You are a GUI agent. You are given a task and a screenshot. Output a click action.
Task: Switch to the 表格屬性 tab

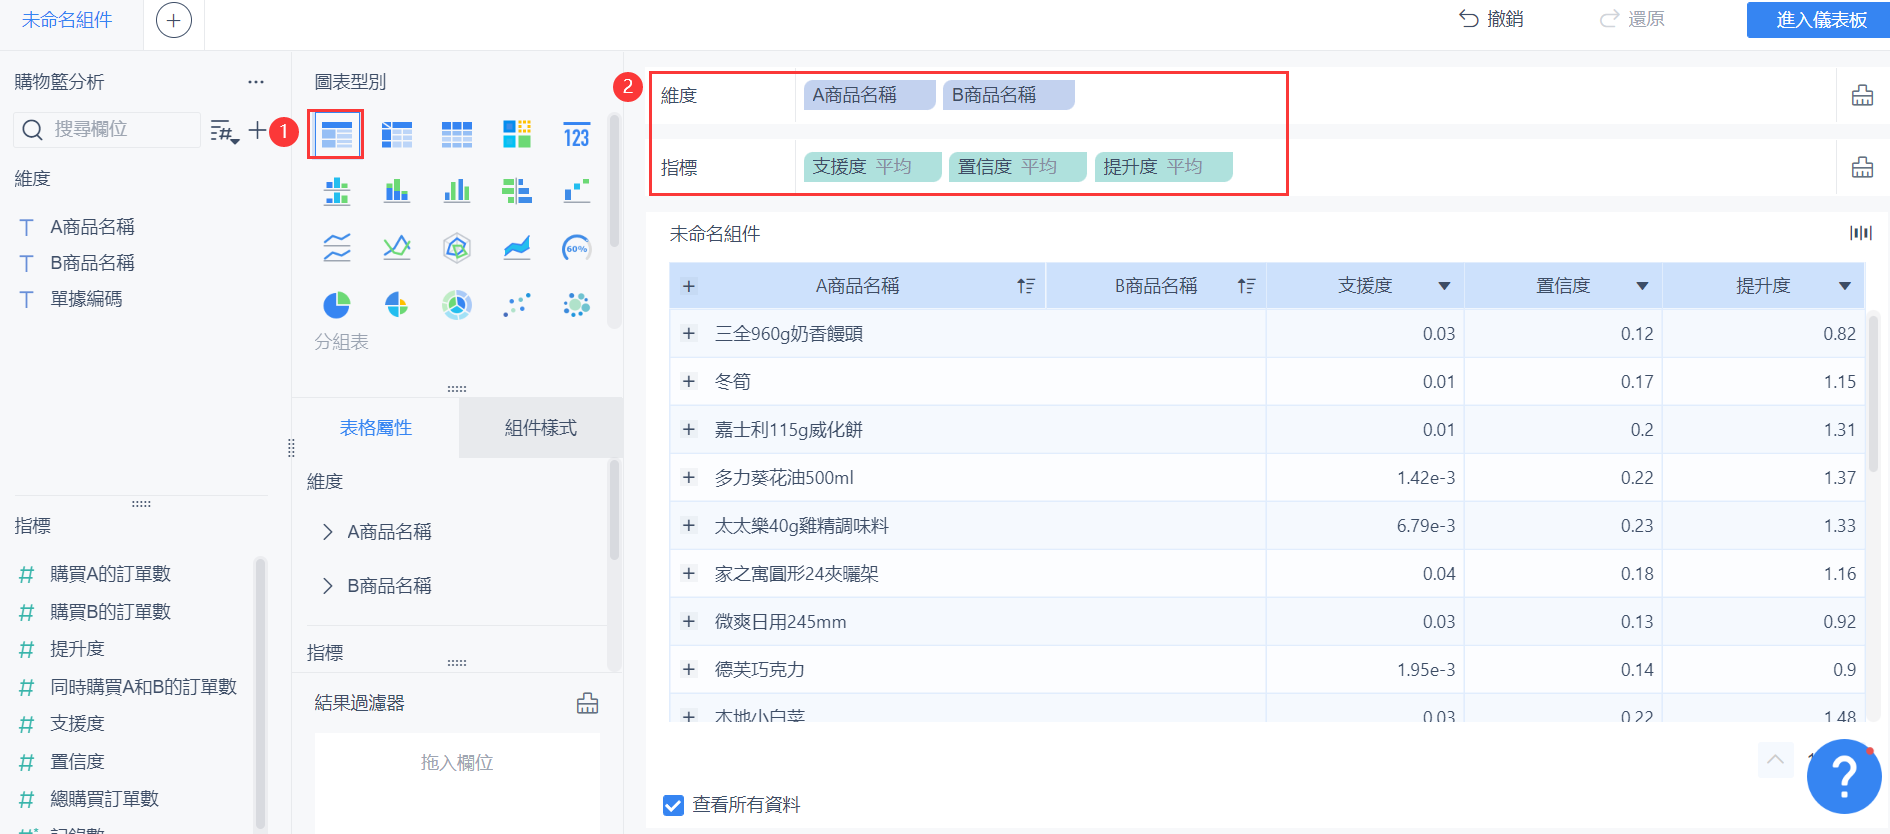click(376, 428)
